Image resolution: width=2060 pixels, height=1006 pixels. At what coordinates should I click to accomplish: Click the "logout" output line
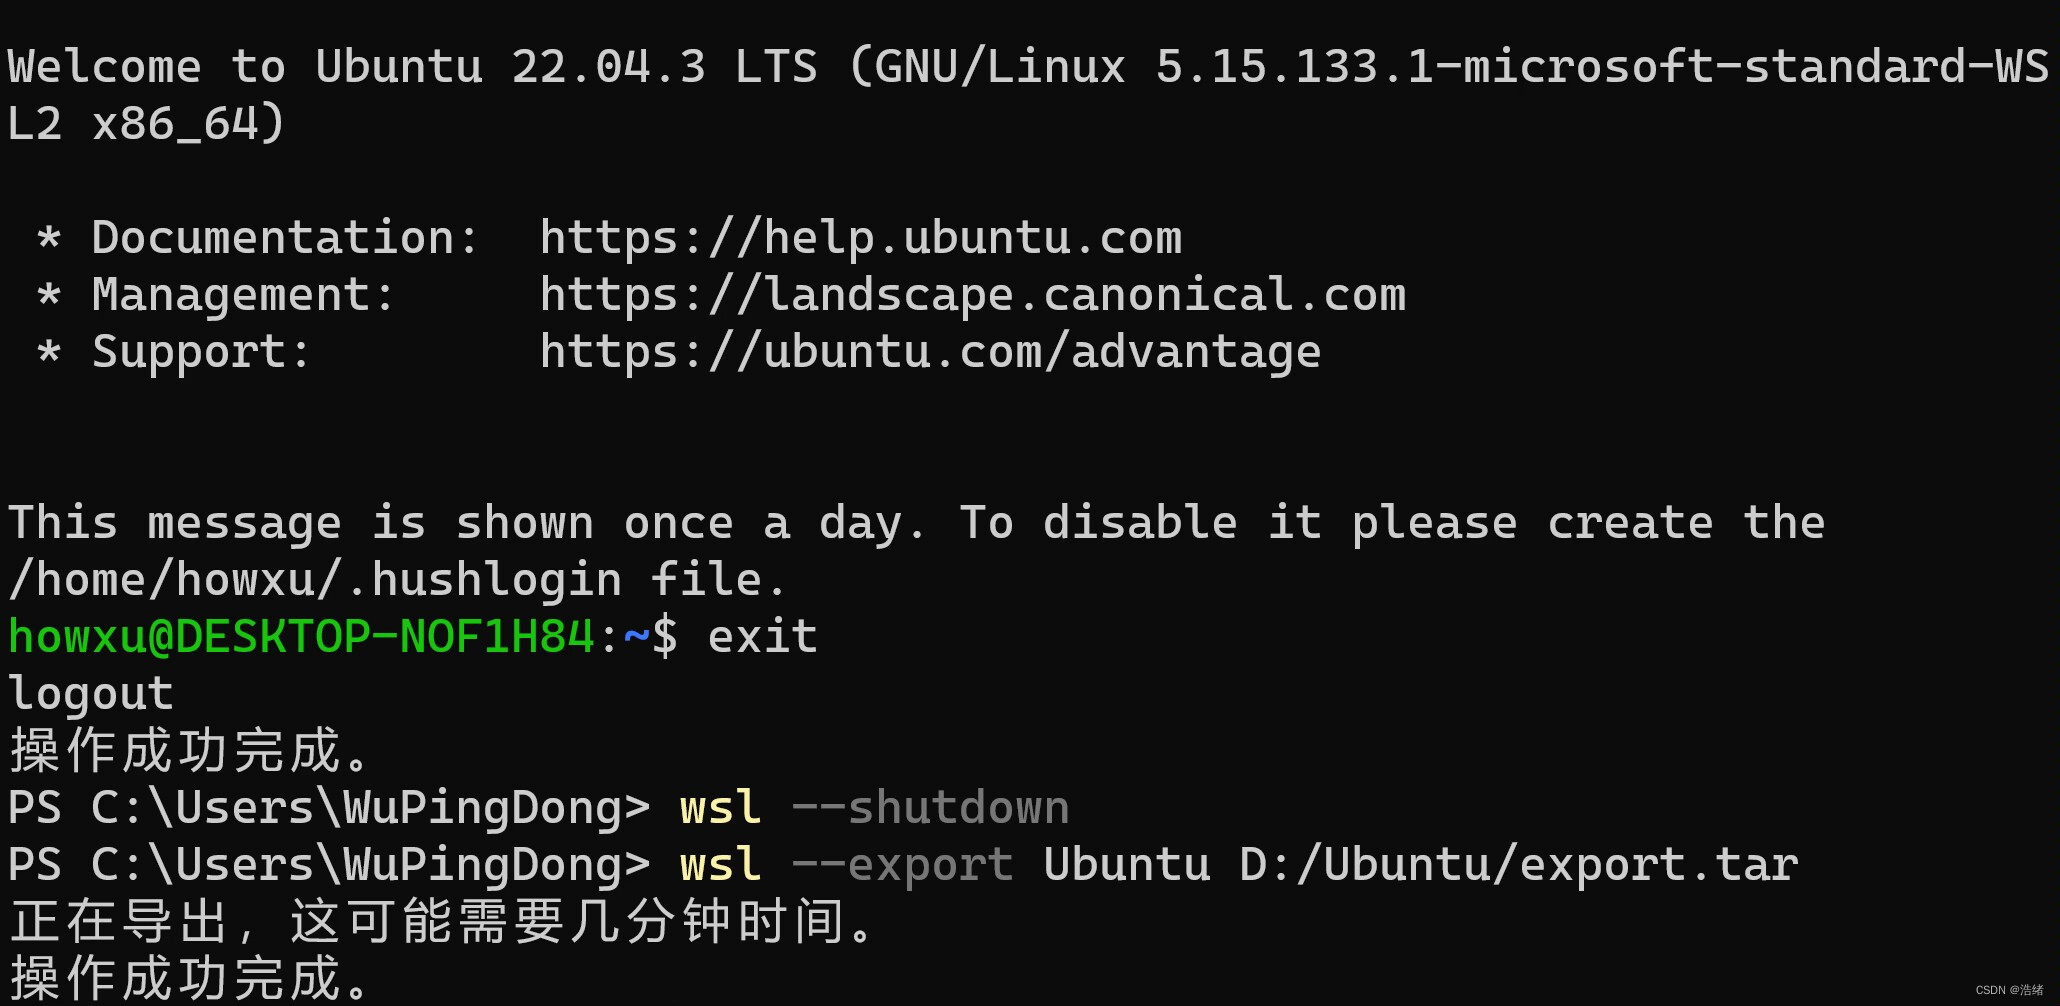click(91, 694)
